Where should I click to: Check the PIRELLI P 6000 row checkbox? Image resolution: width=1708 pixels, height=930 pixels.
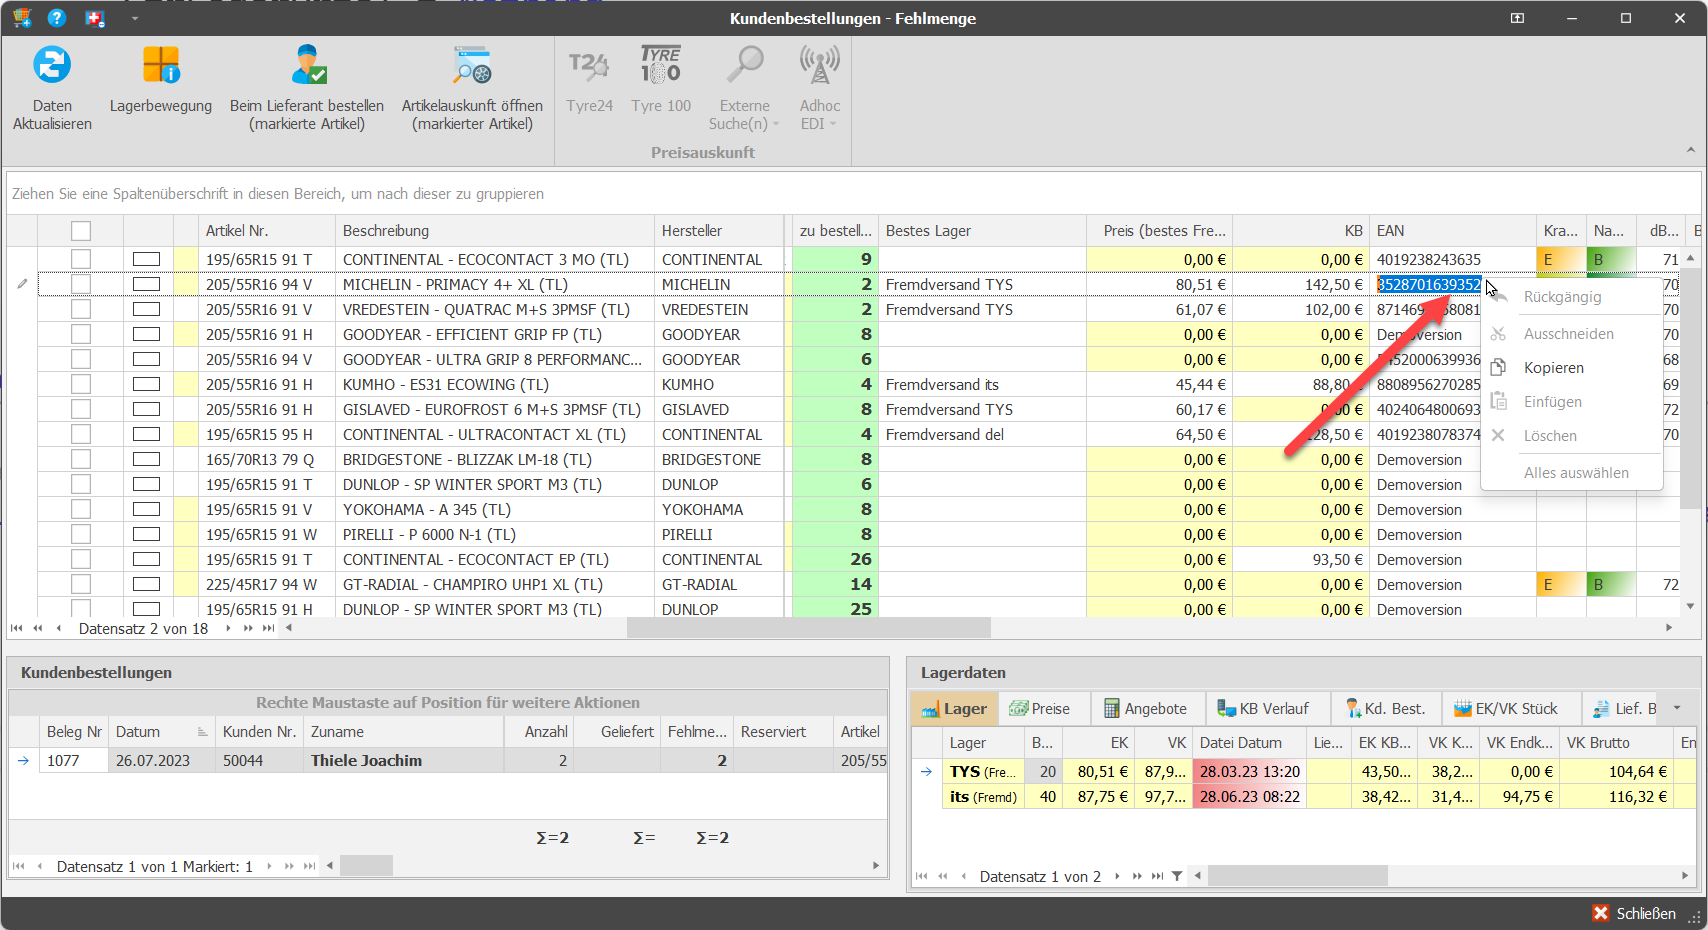click(x=81, y=534)
